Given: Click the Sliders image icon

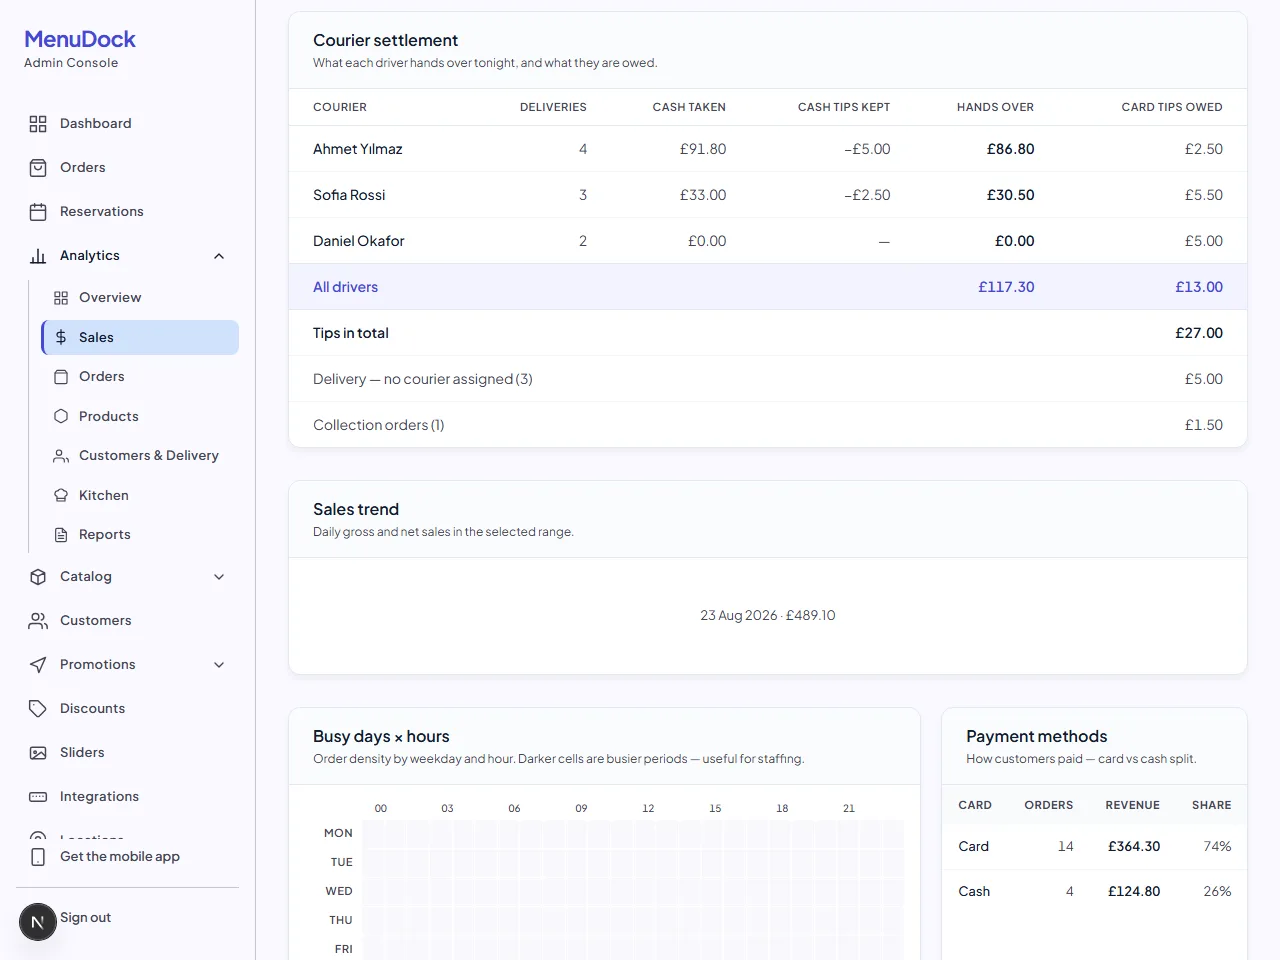Looking at the screenshot, I should 38,753.
